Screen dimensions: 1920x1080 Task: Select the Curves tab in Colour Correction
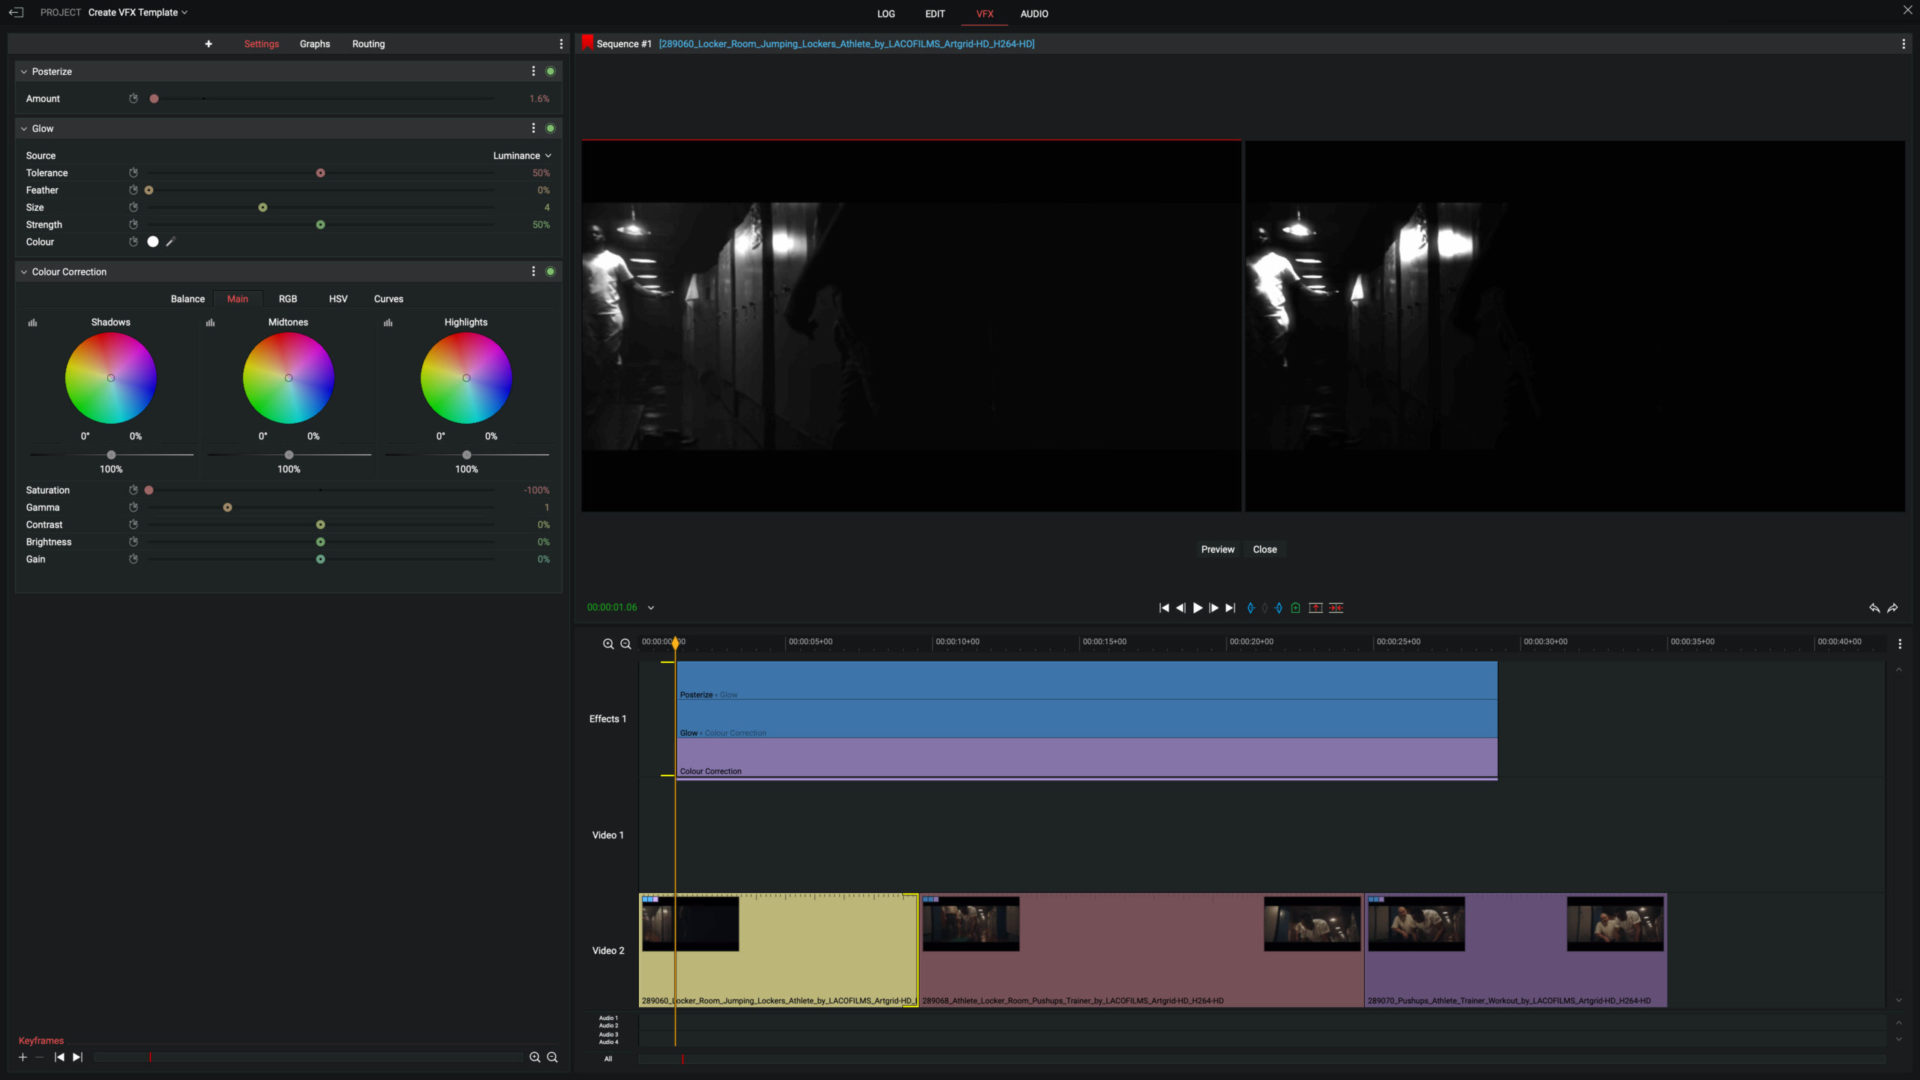[x=388, y=298]
